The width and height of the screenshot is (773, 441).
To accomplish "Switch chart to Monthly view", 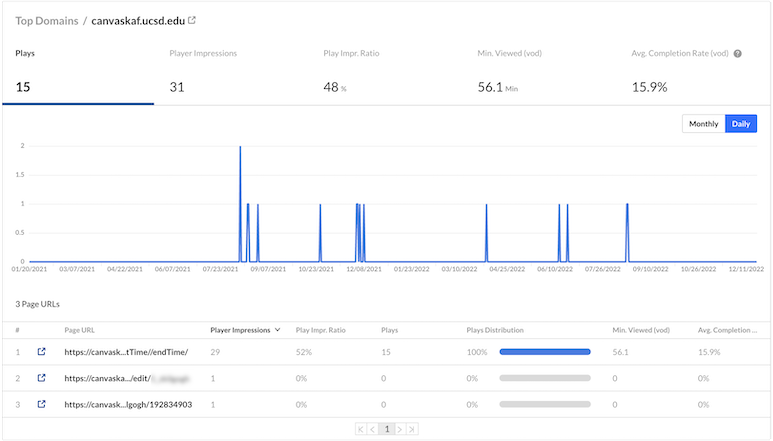I will point(703,124).
